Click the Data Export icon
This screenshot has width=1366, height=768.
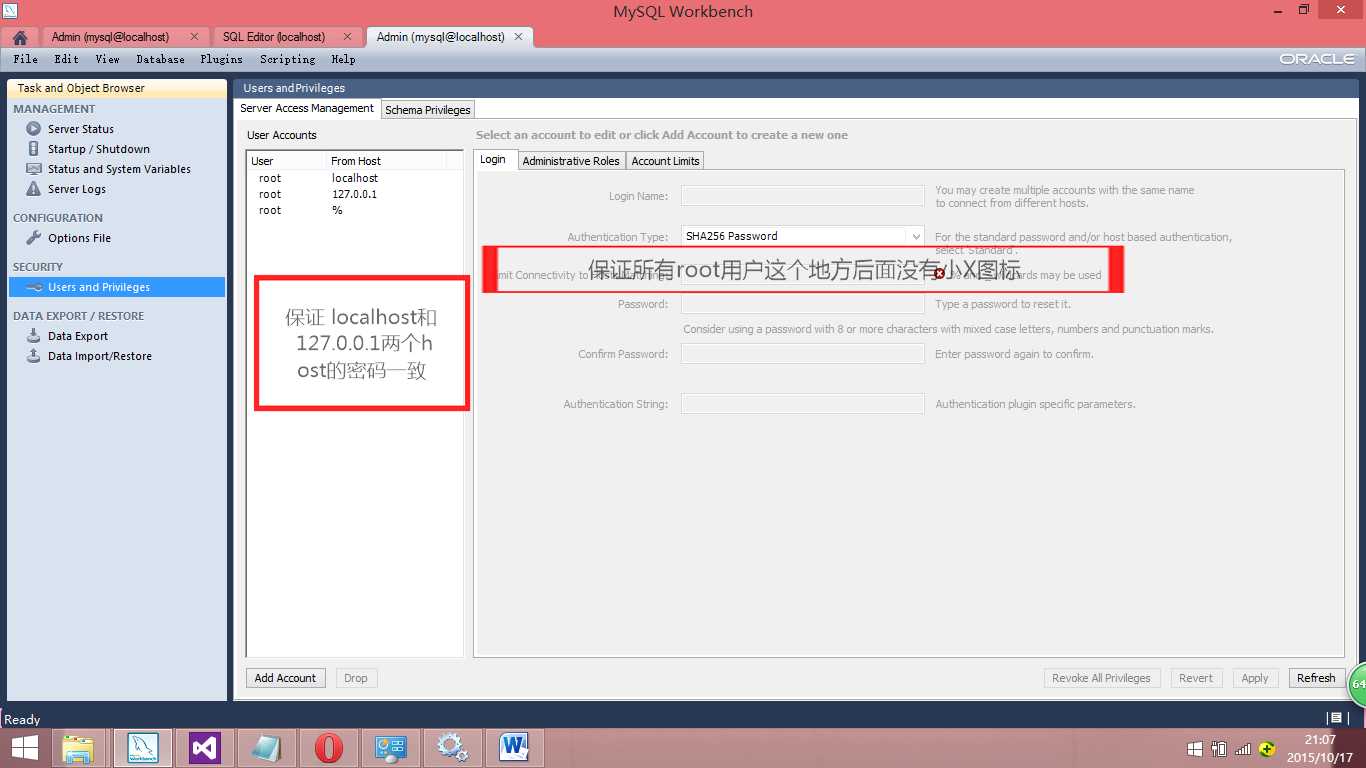[34, 336]
